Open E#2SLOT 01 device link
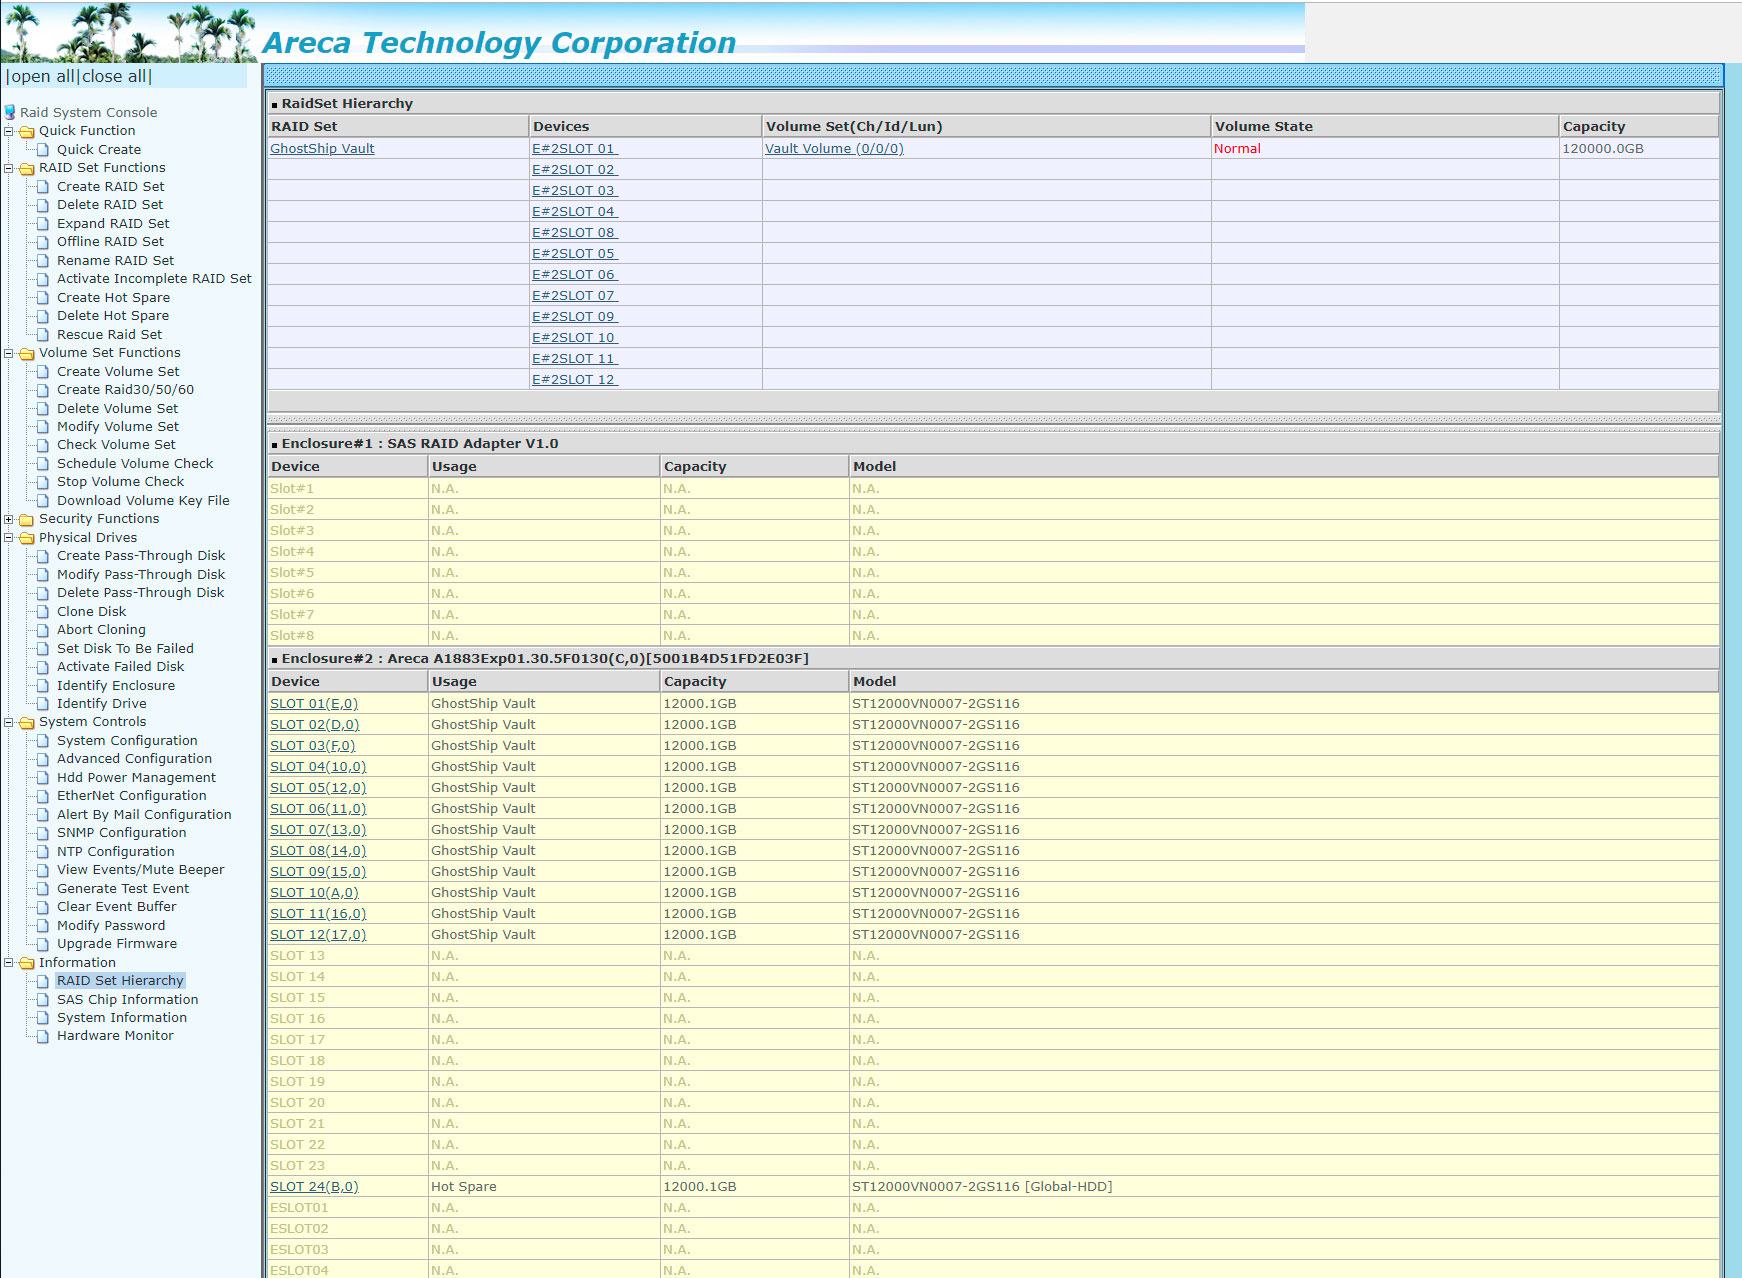The image size is (1742, 1278). tap(574, 149)
